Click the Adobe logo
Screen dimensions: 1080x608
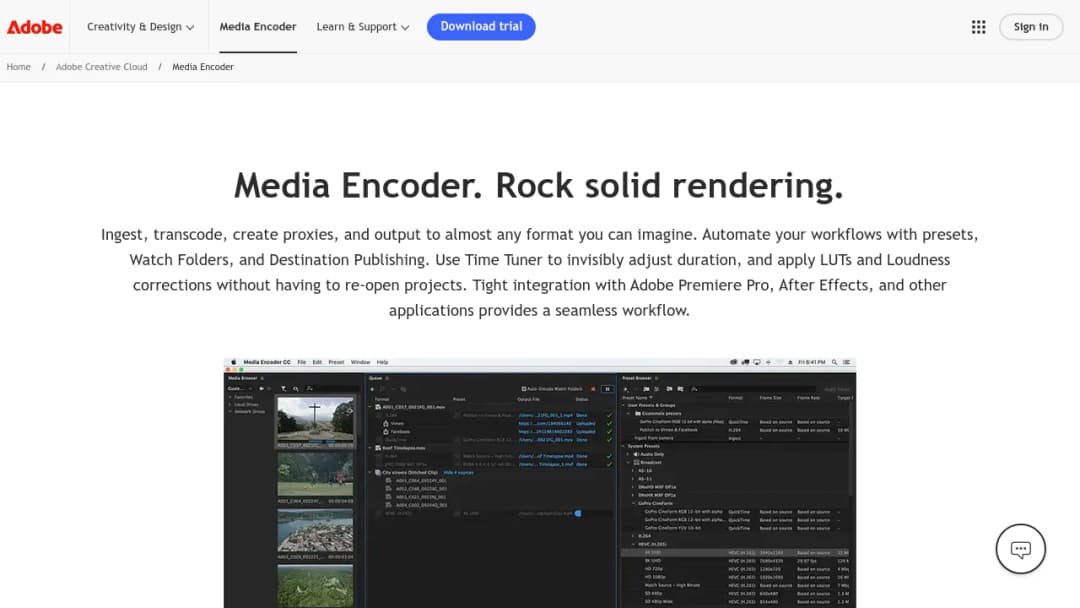34,27
